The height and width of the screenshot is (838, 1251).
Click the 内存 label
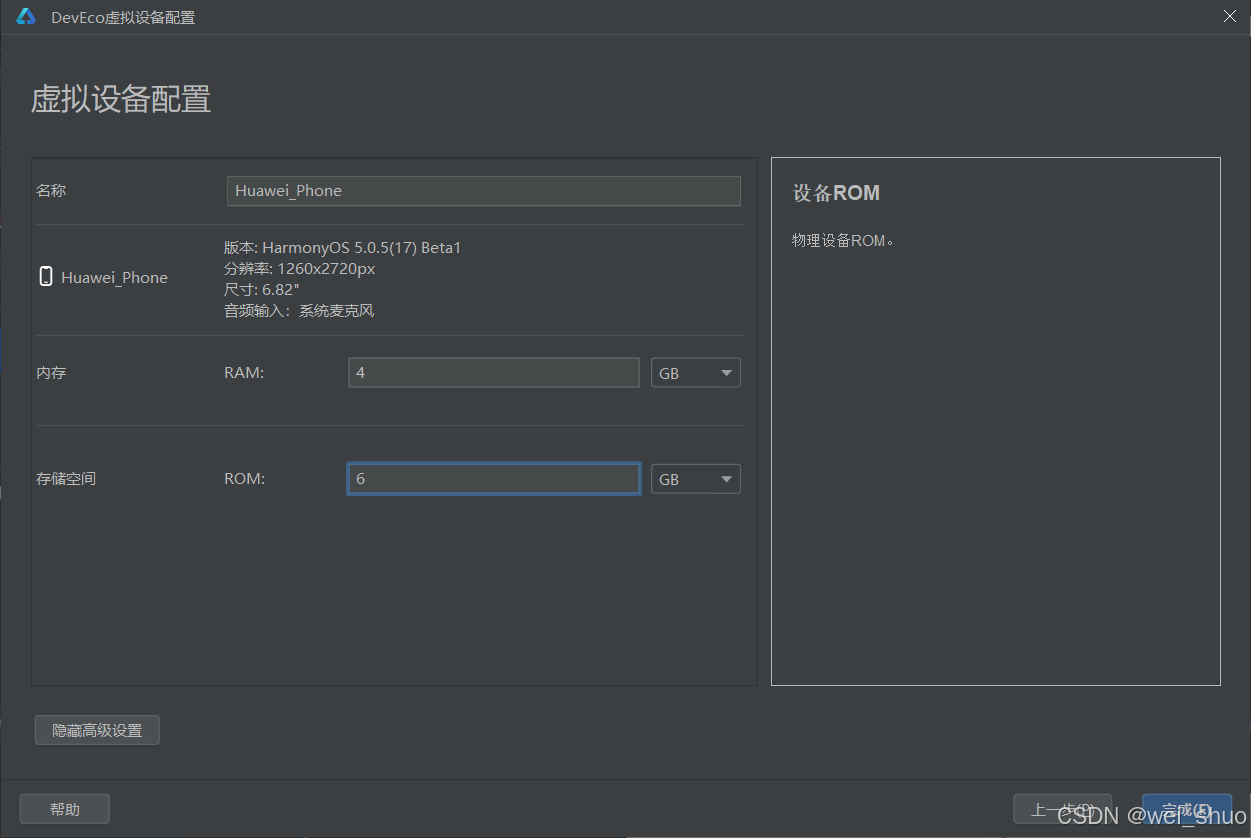pos(51,373)
